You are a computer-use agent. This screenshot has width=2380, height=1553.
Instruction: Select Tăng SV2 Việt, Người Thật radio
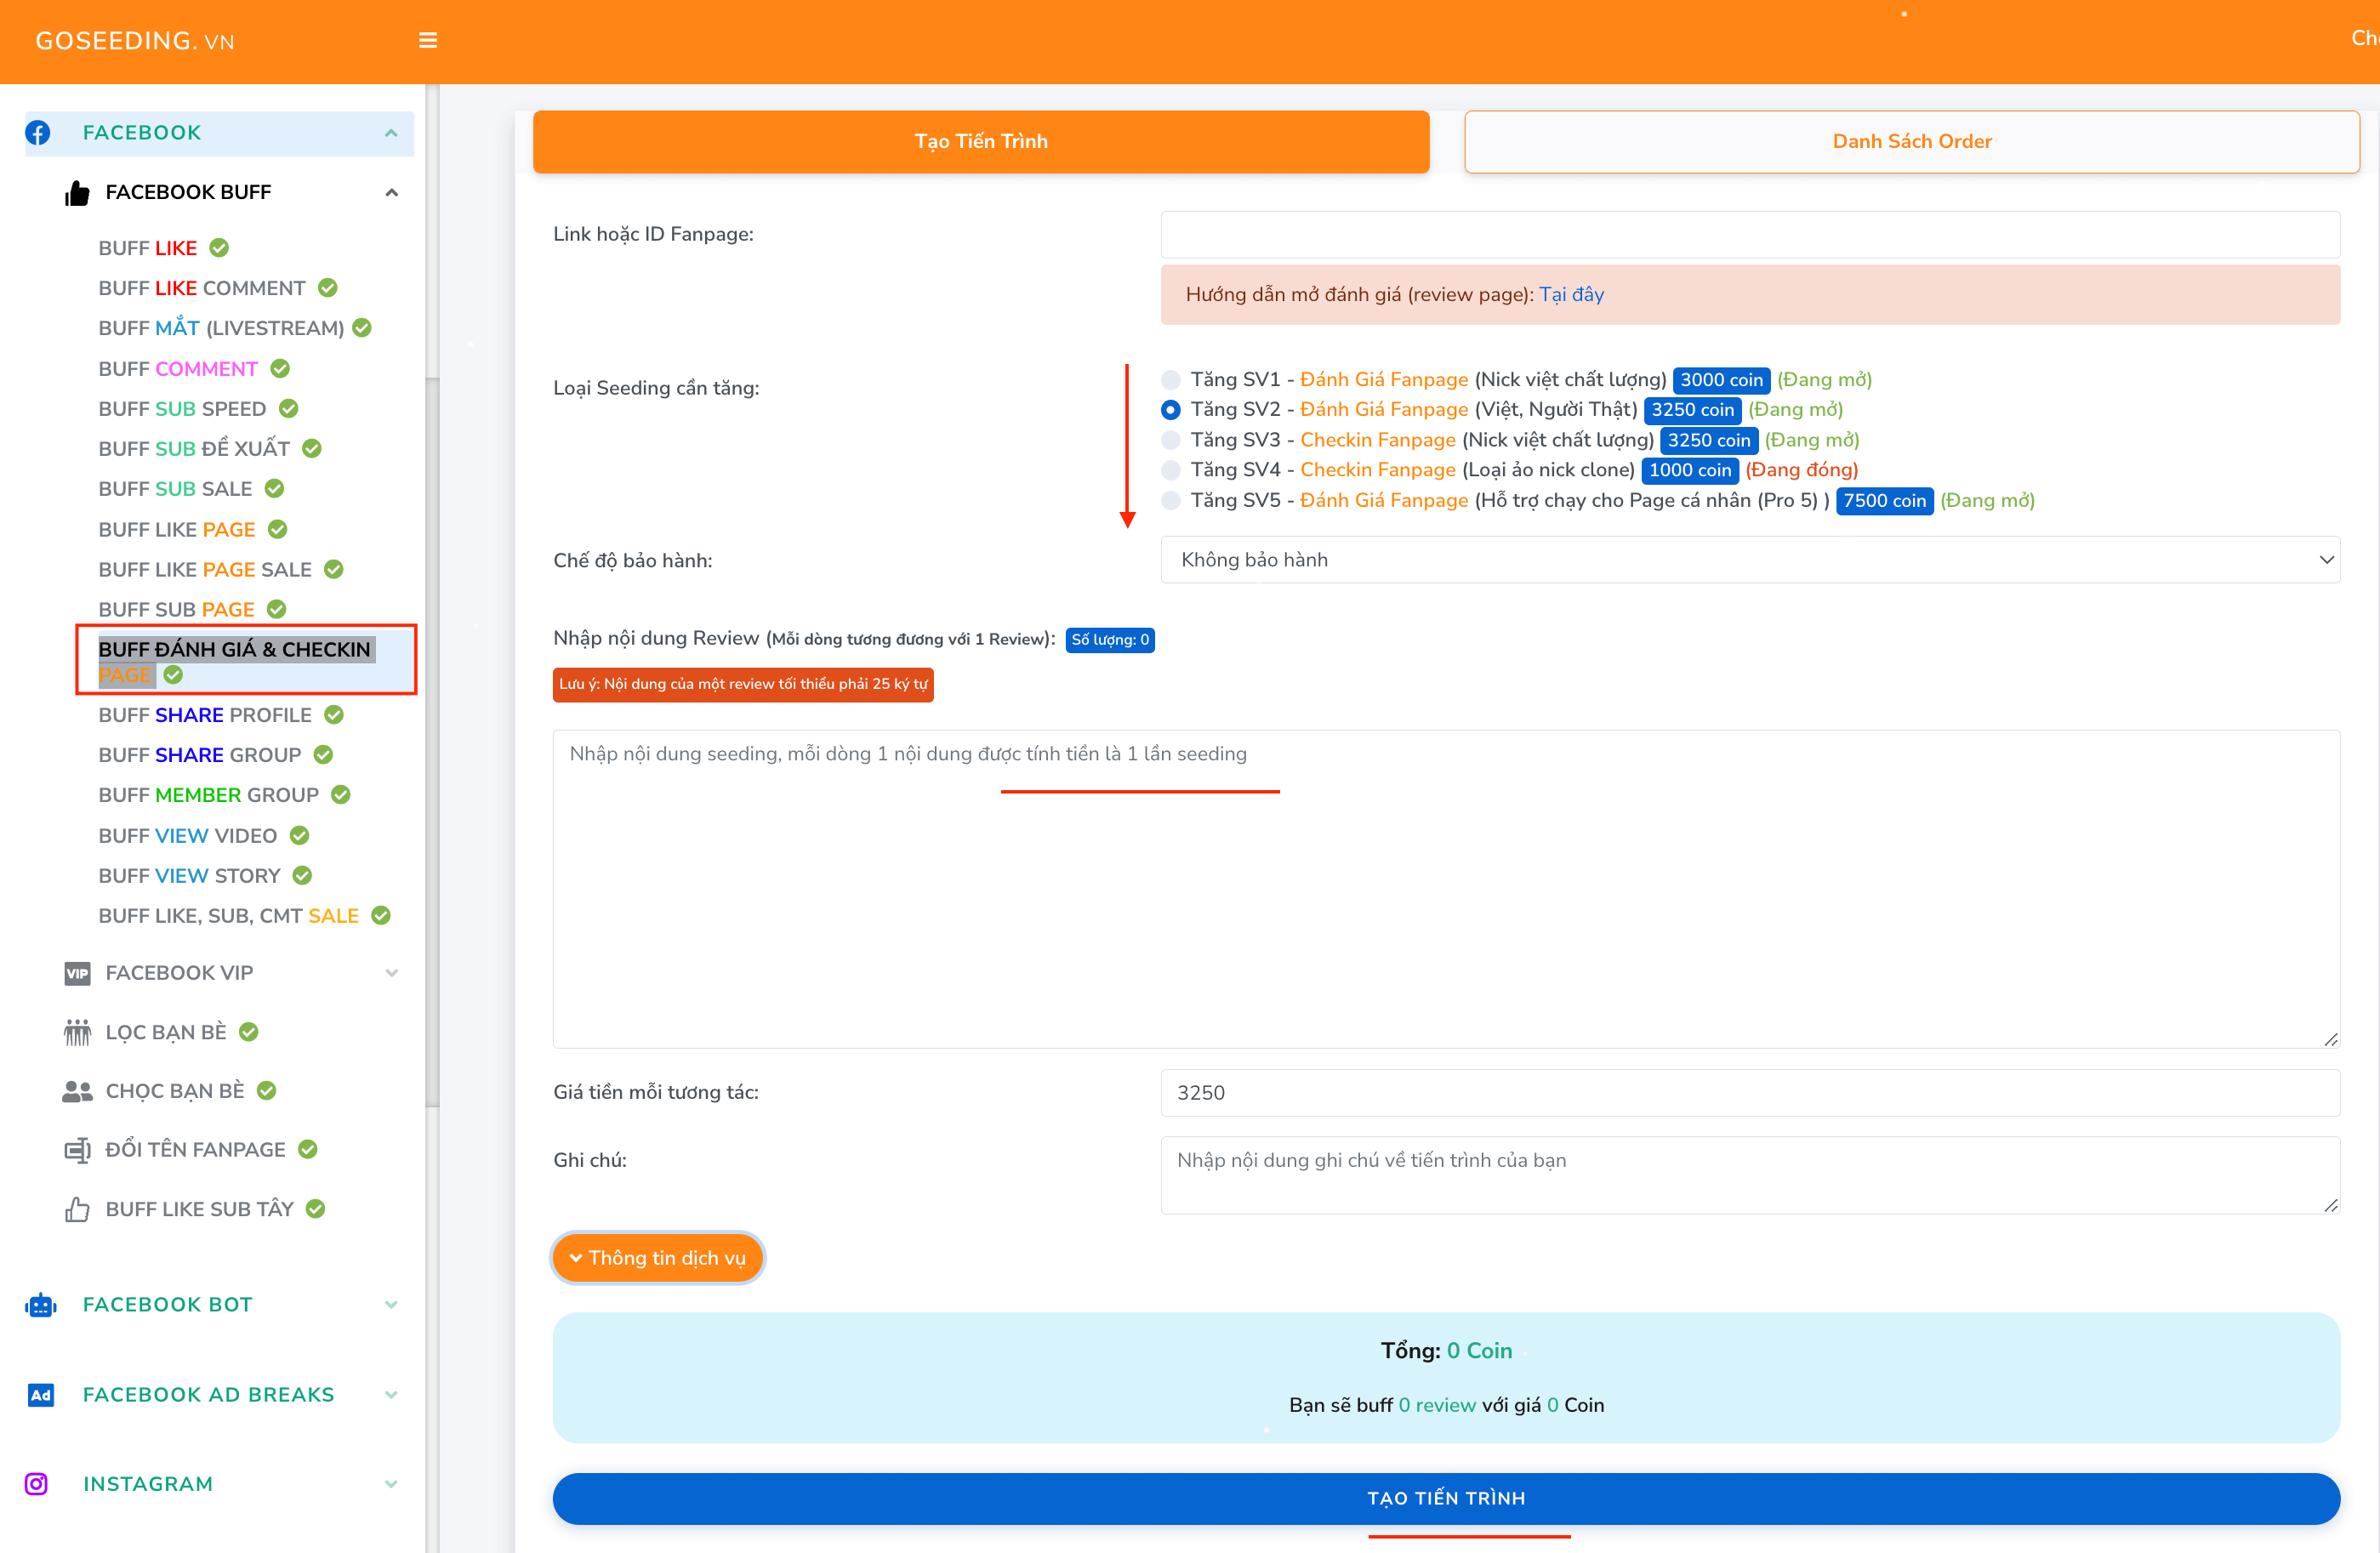(x=1170, y=410)
